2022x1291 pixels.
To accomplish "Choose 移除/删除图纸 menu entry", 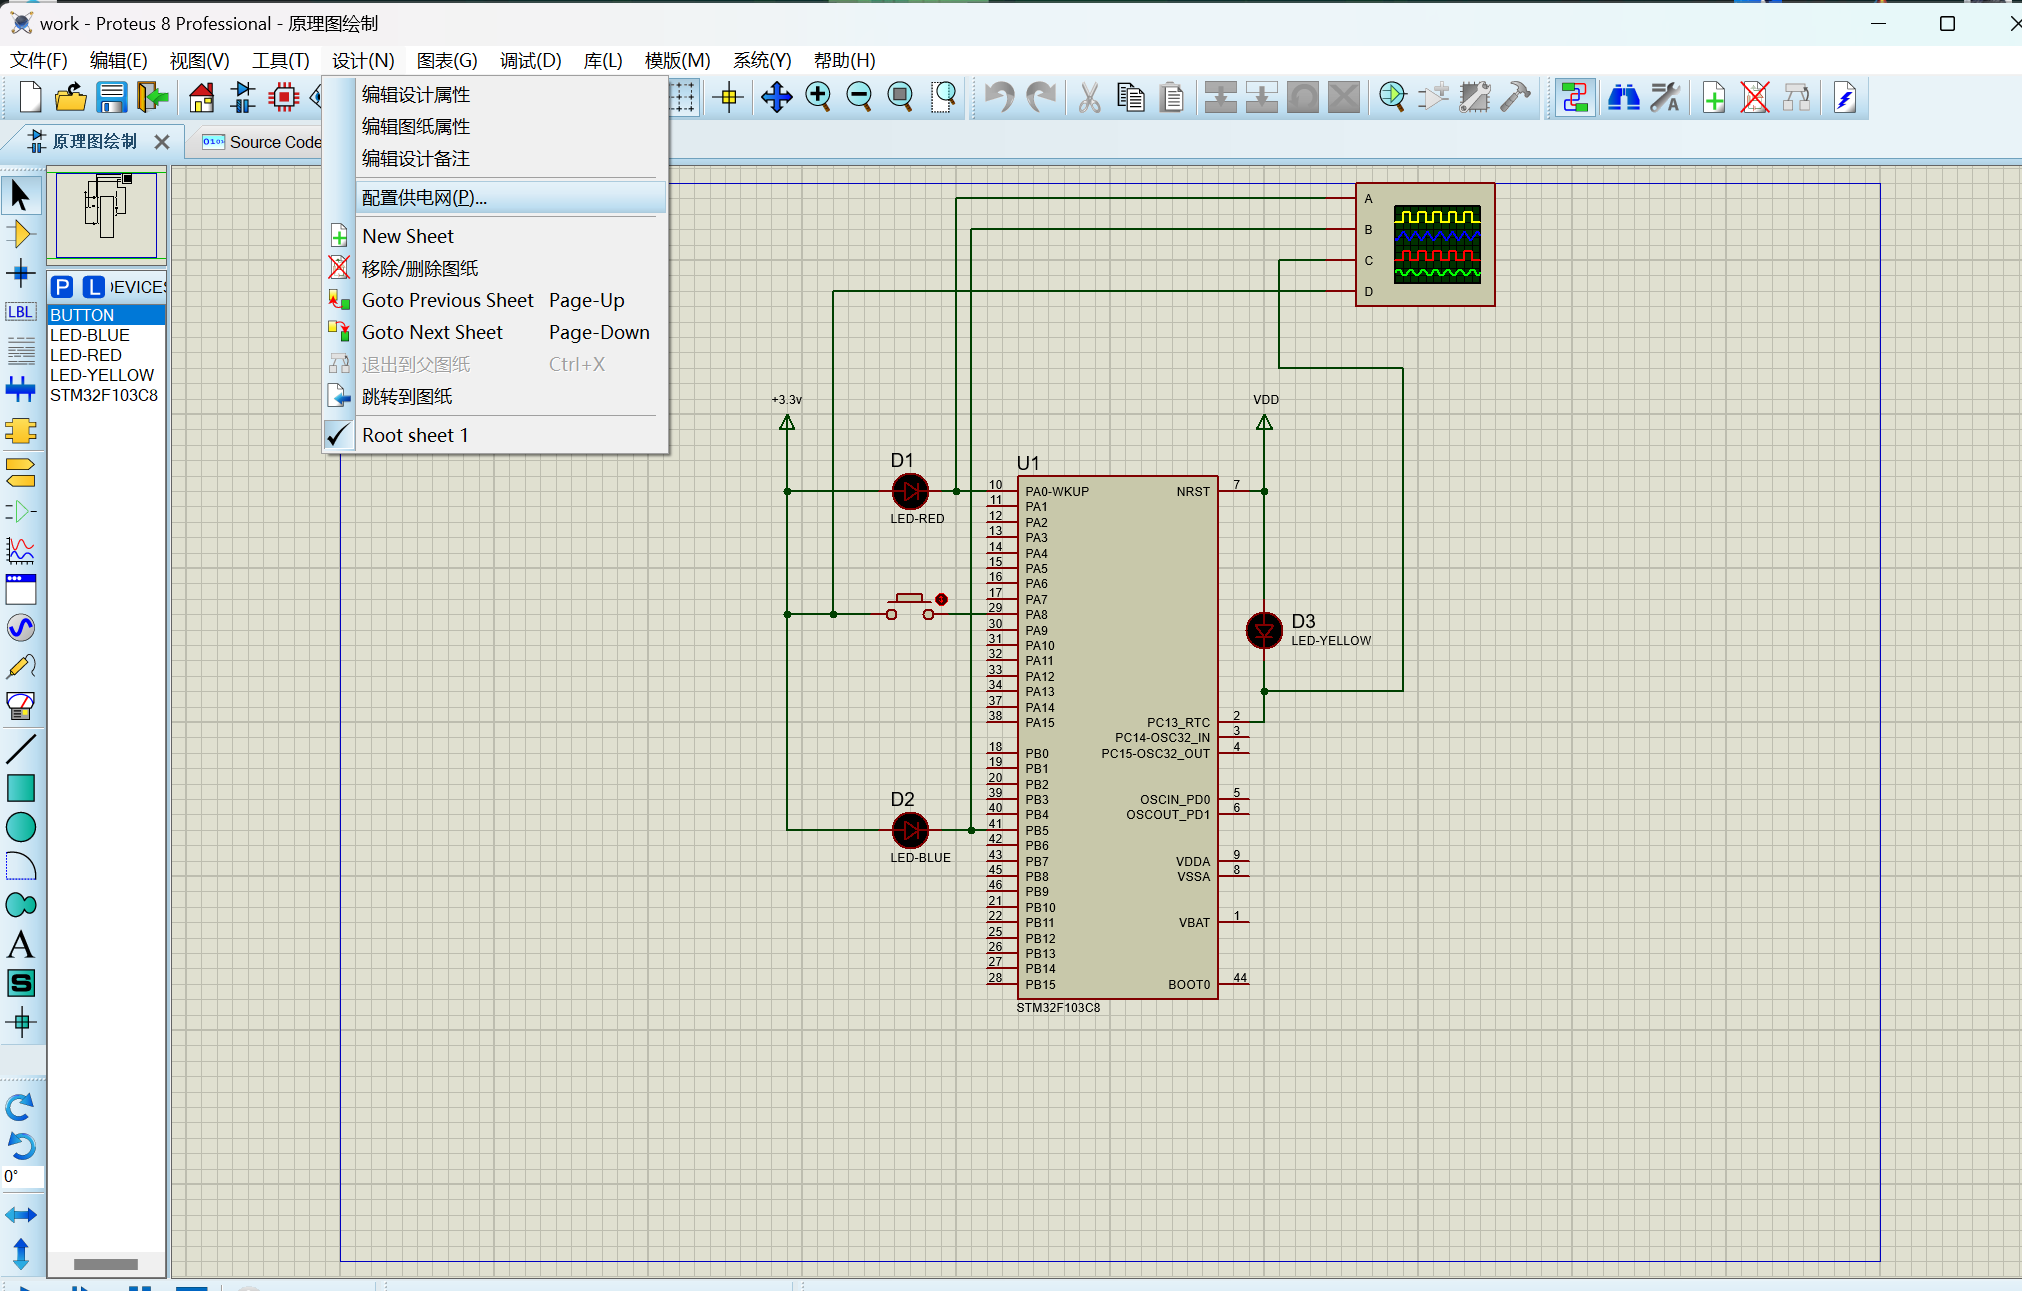I will click(496, 268).
